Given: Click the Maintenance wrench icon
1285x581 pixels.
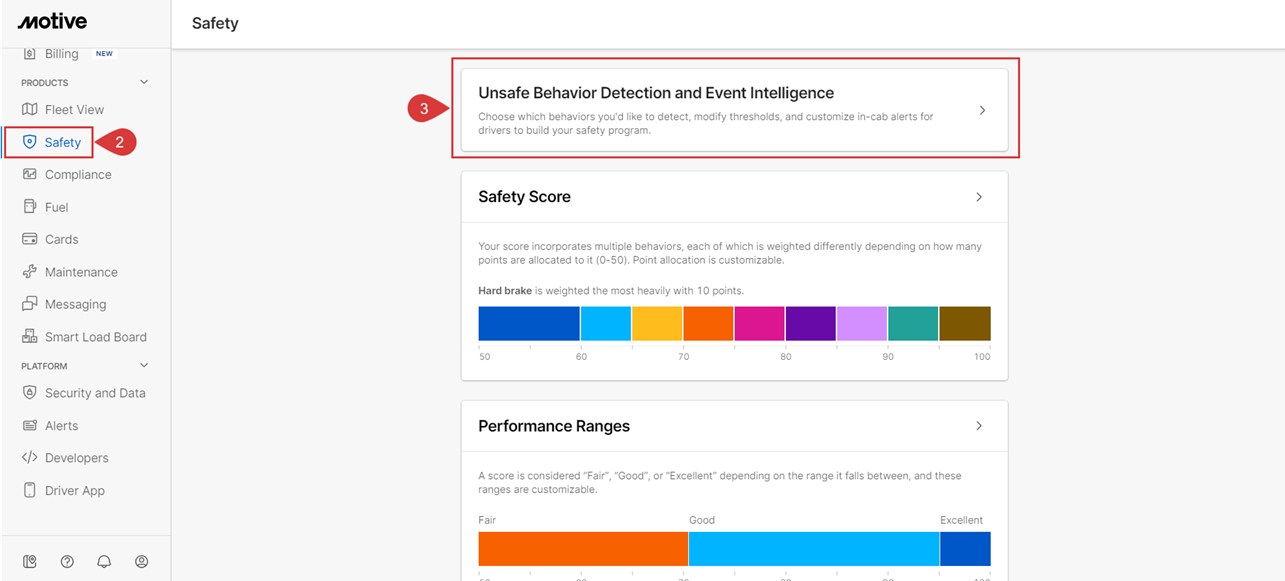Looking at the screenshot, I should [29, 272].
